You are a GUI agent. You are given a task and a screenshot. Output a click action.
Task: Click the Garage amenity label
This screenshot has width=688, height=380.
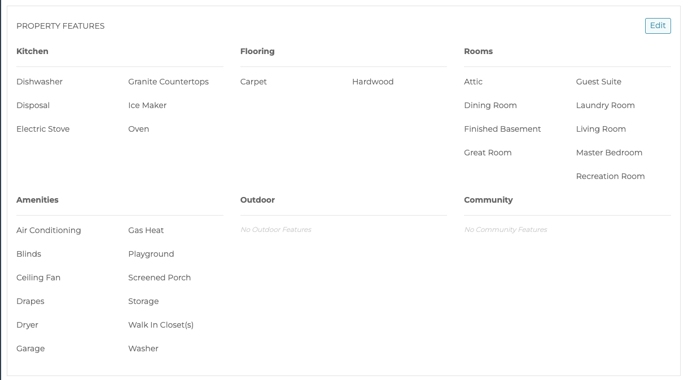[x=30, y=349]
